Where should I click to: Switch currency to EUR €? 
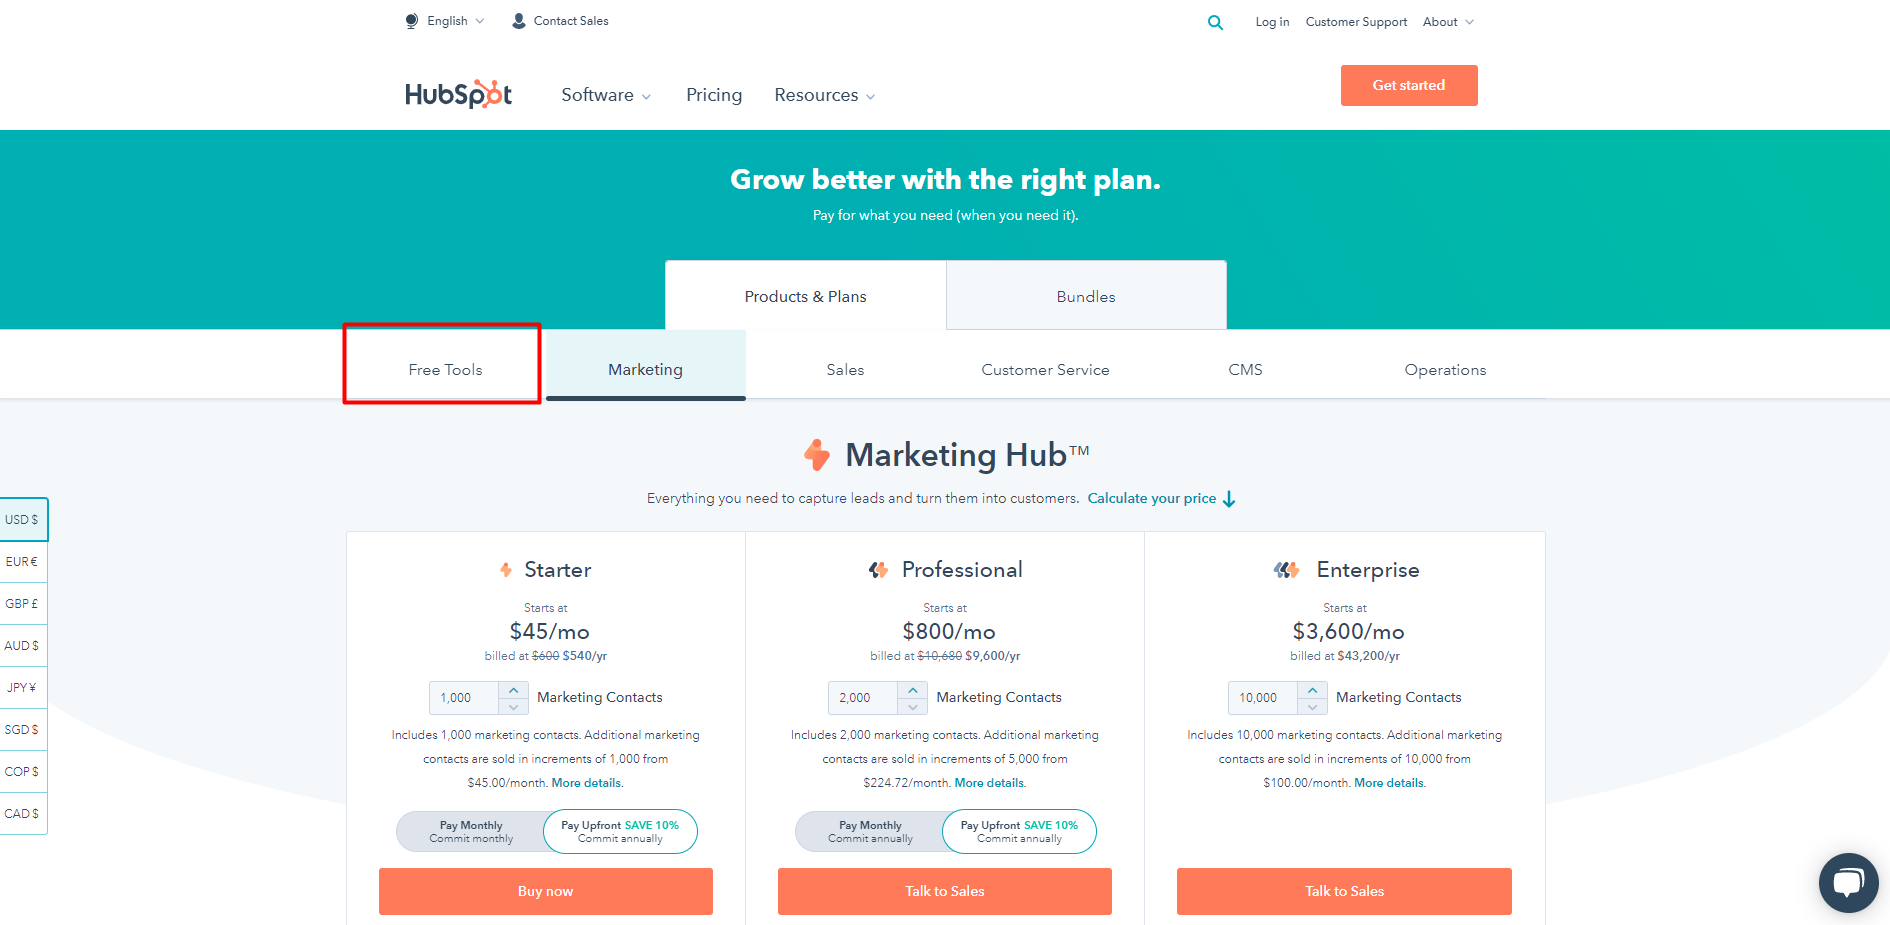pyautogui.click(x=23, y=562)
